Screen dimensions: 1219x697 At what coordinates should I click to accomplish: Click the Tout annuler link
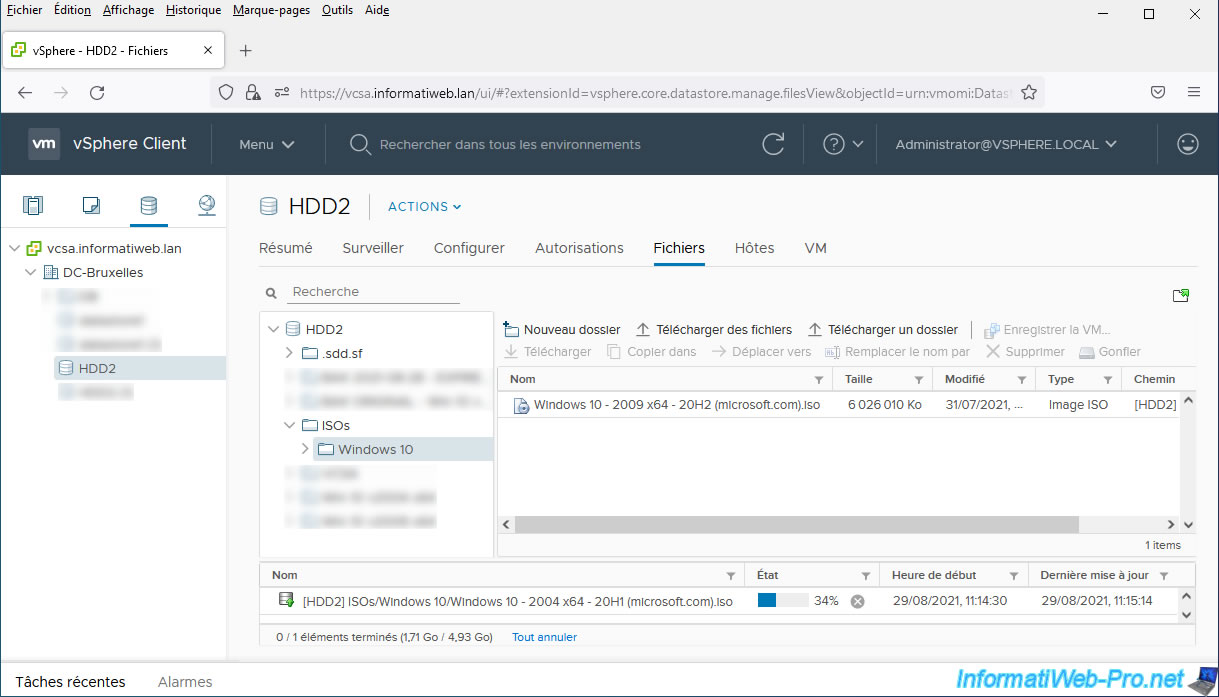coord(544,637)
